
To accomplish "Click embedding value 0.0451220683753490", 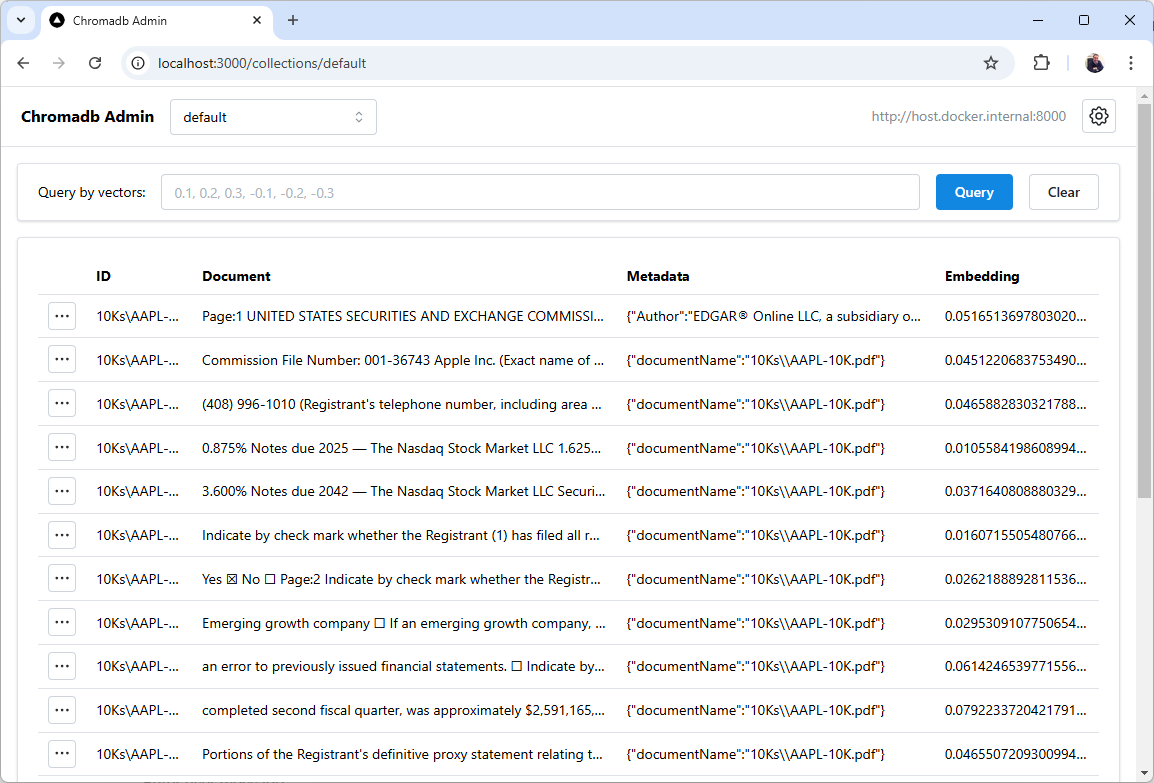I will point(1016,360).
